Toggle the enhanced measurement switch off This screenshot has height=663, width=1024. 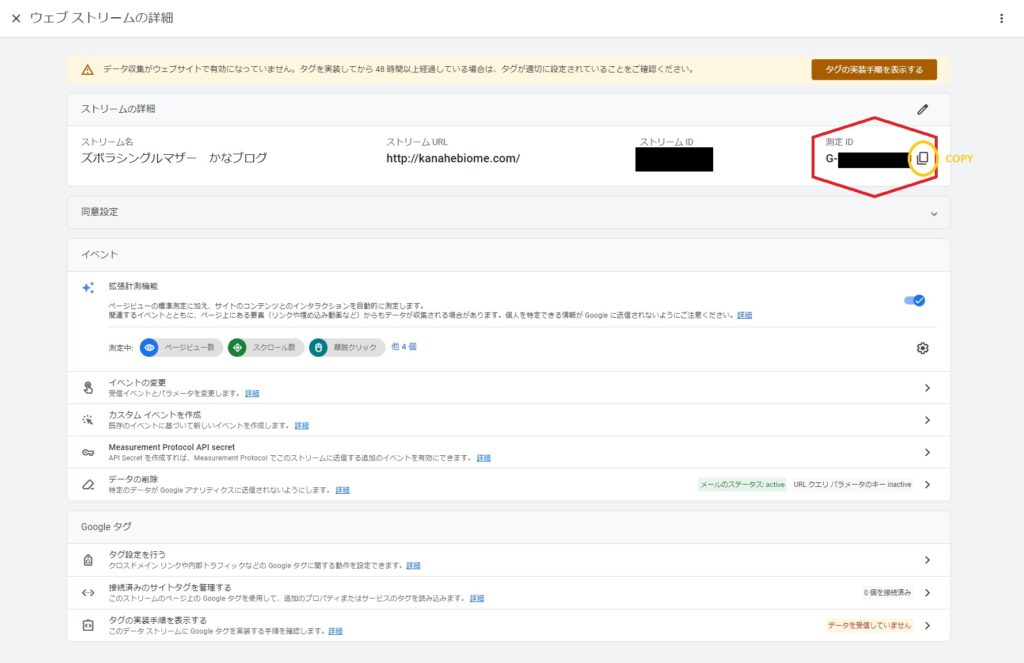pyautogui.click(x=914, y=300)
